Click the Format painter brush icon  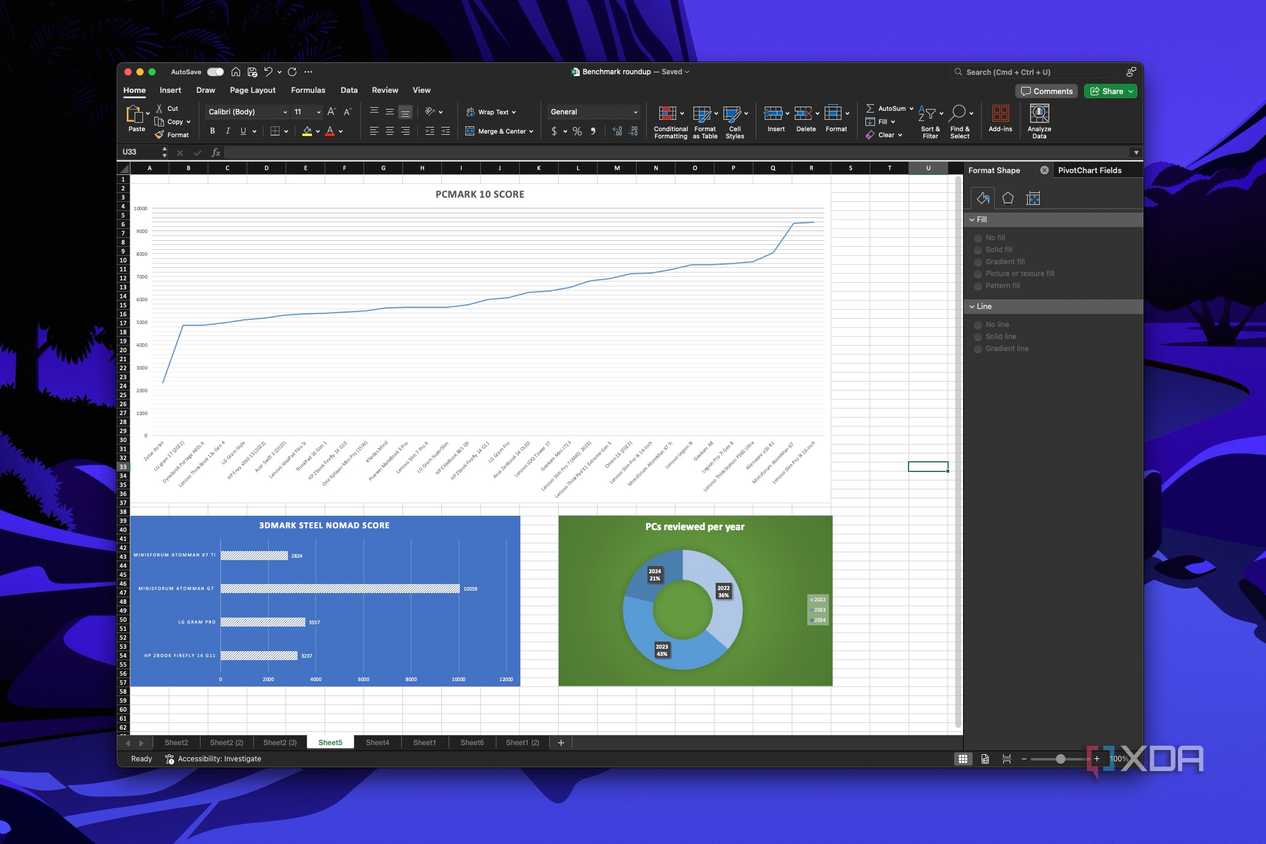[160, 134]
